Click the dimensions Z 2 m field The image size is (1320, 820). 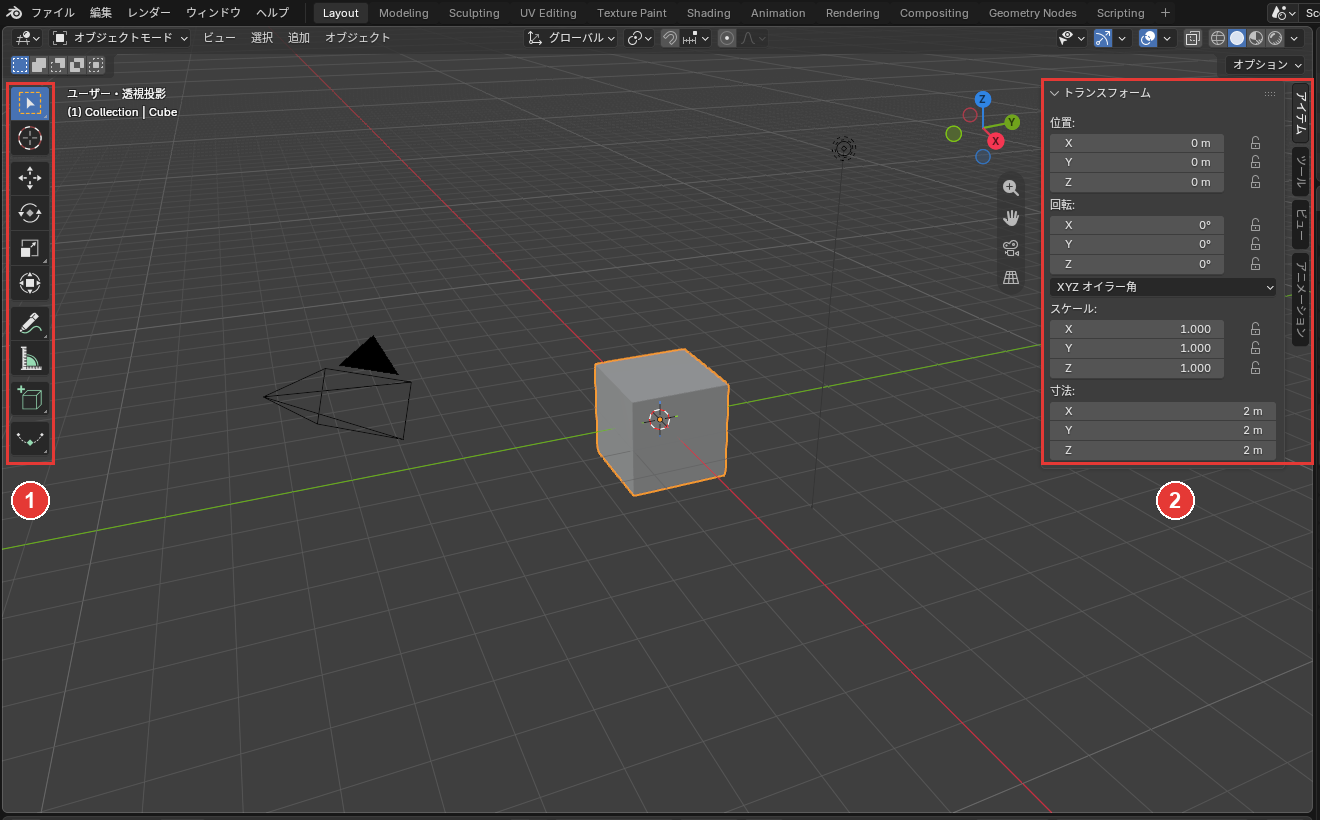[1163, 450]
